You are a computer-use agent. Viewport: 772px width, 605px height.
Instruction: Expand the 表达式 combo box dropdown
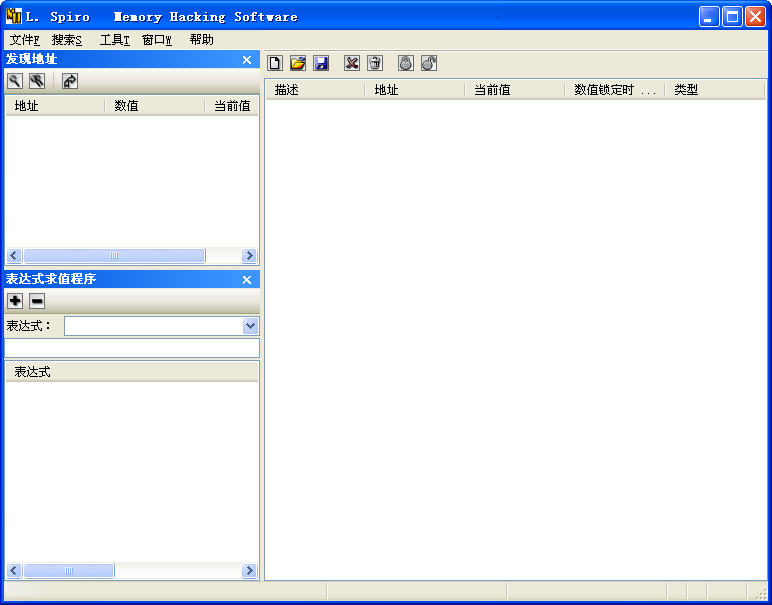(250, 326)
